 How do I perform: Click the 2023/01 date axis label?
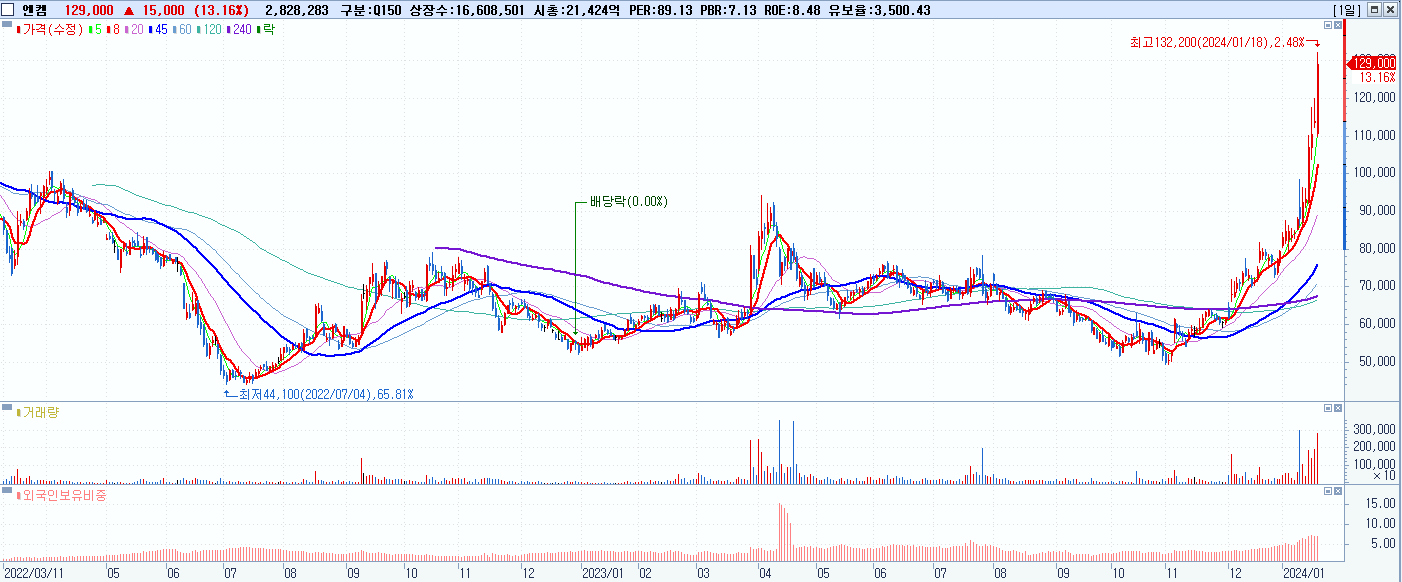click(603, 574)
